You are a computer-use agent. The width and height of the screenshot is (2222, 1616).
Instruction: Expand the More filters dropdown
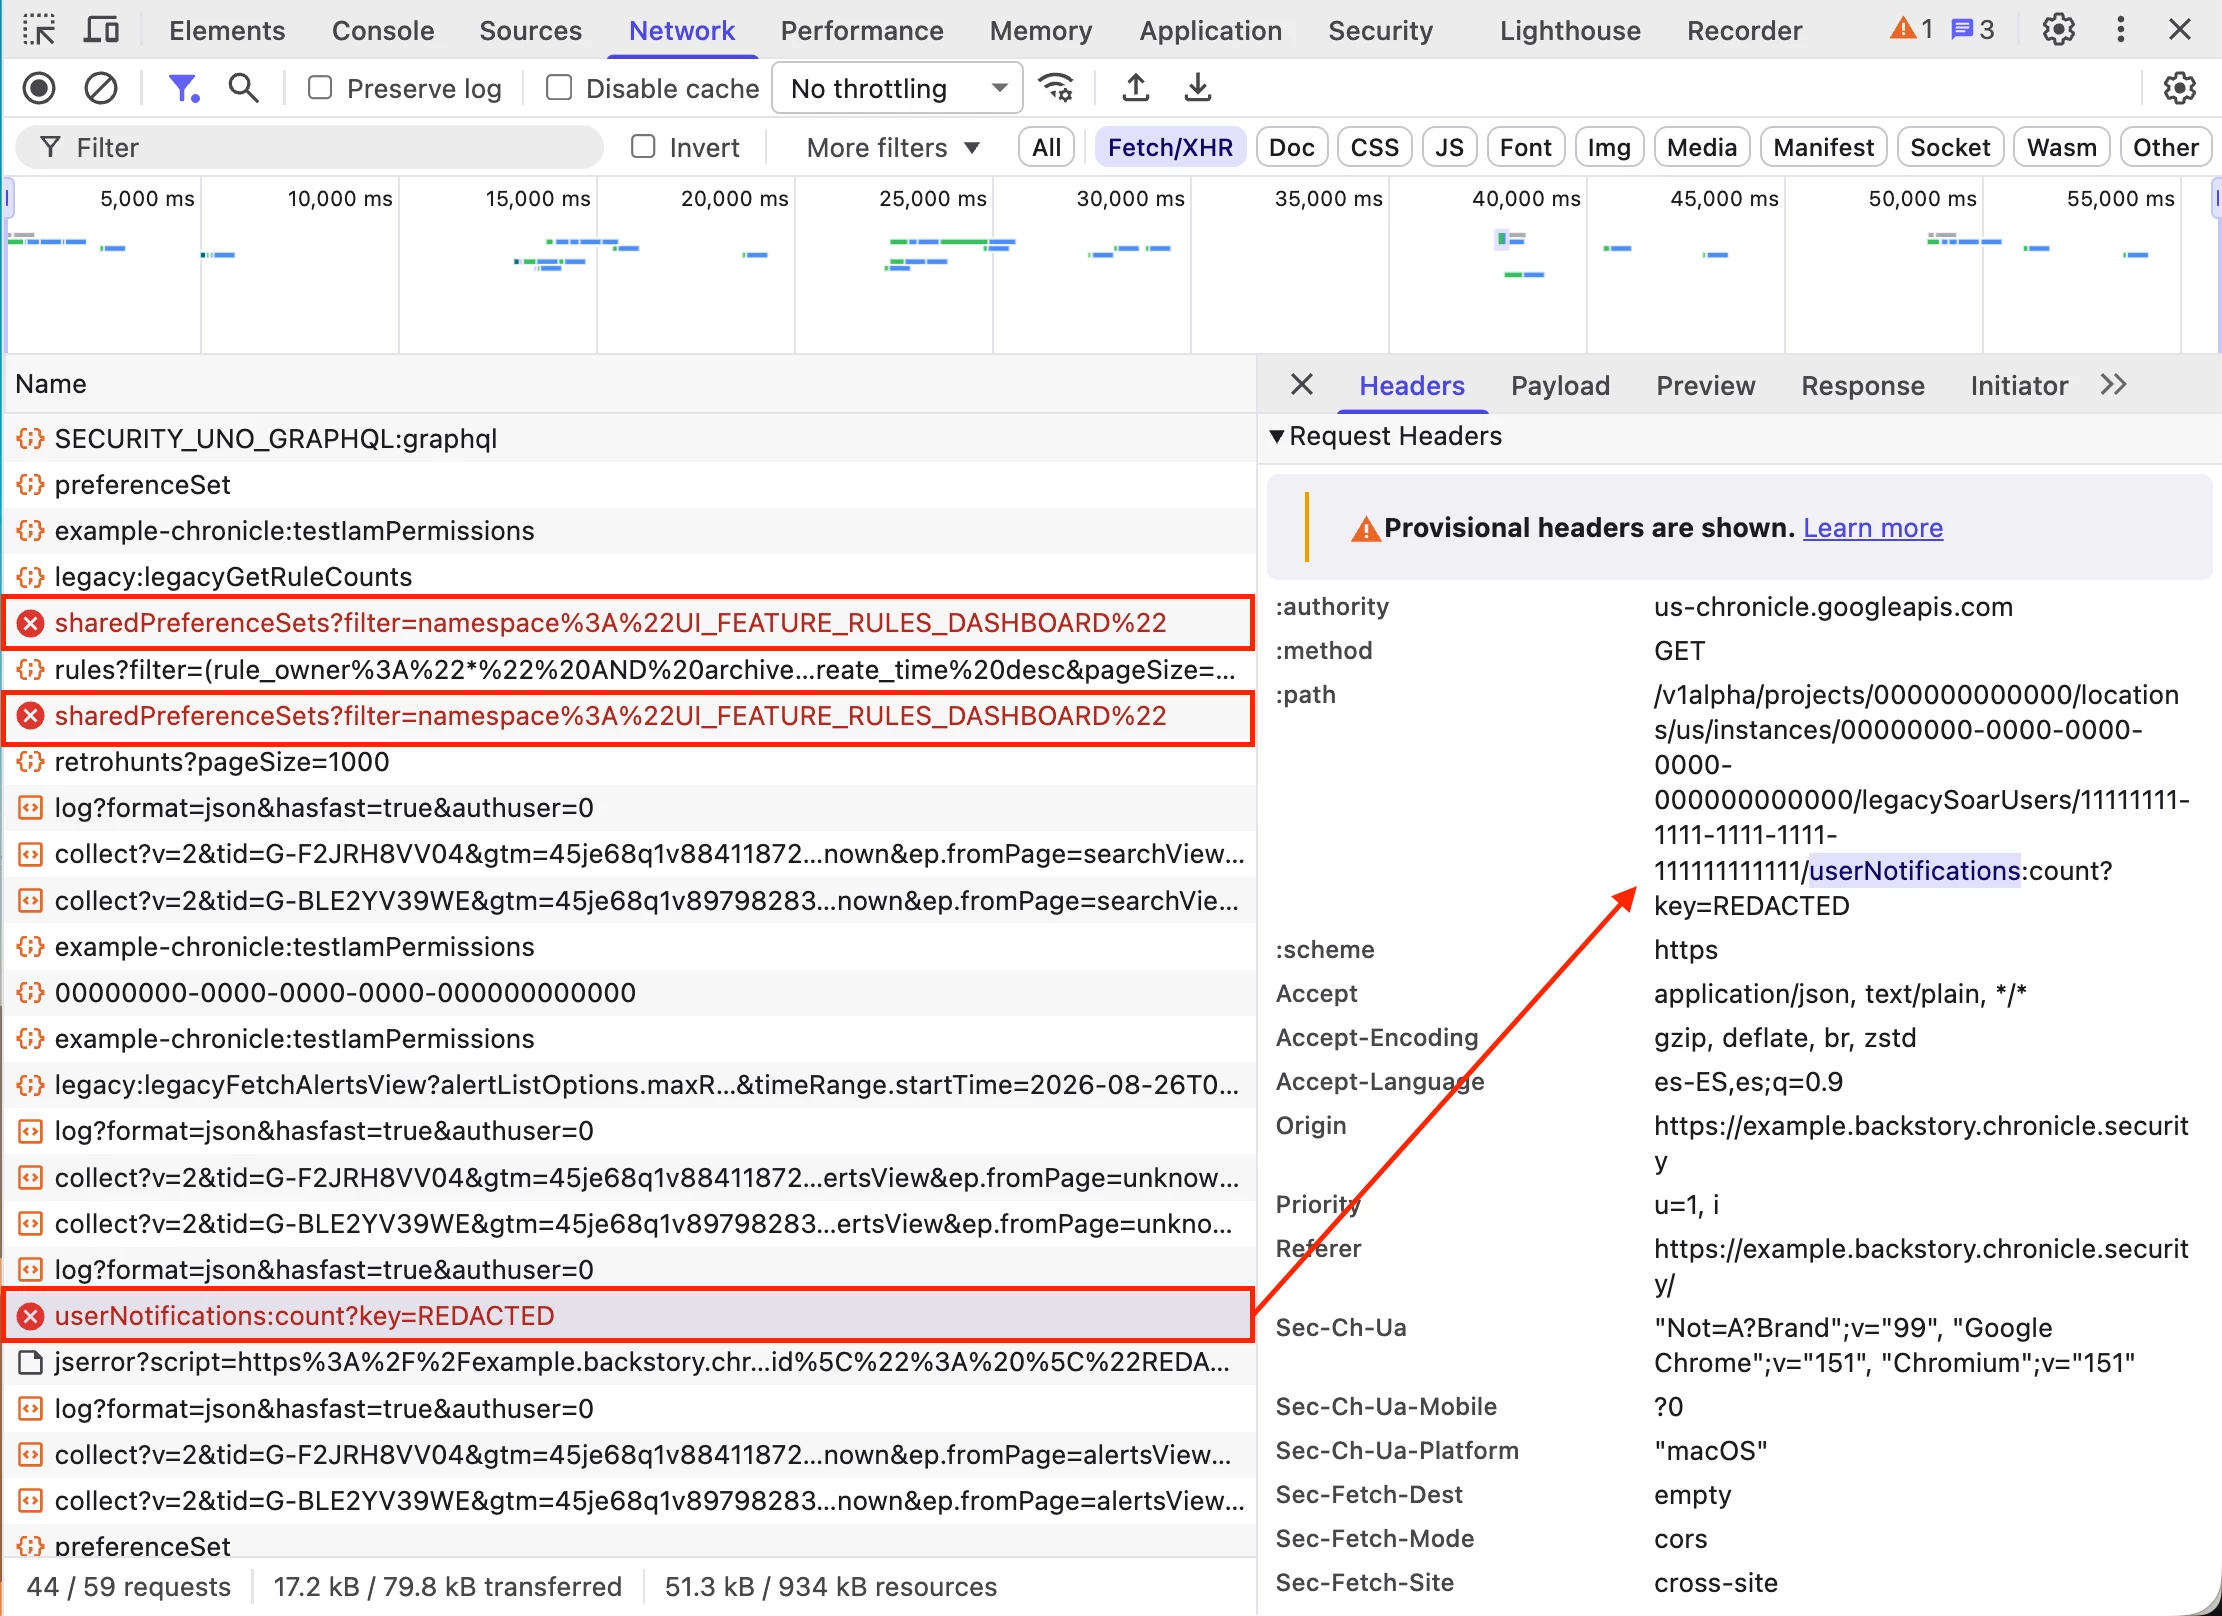893,147
